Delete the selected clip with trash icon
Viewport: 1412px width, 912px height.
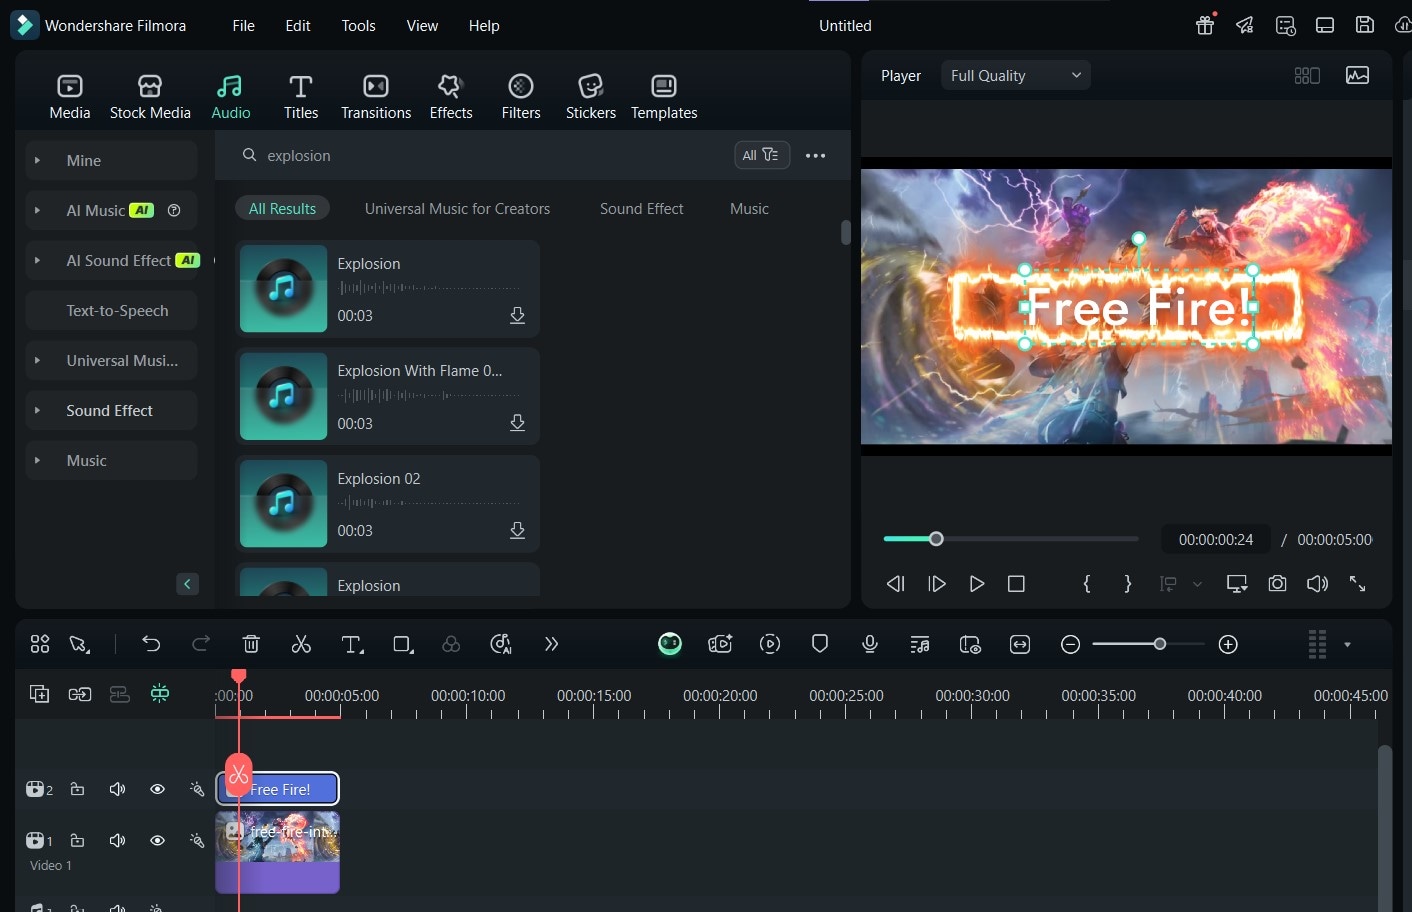coord(251,644)
